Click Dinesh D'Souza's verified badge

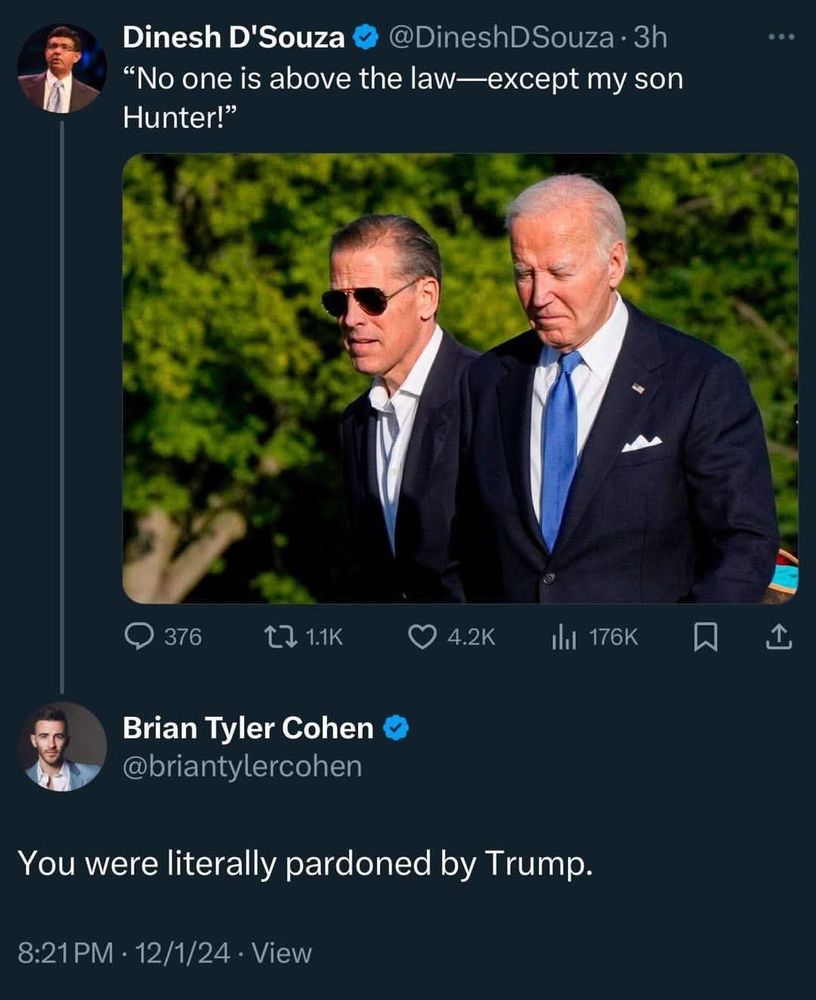366,39
